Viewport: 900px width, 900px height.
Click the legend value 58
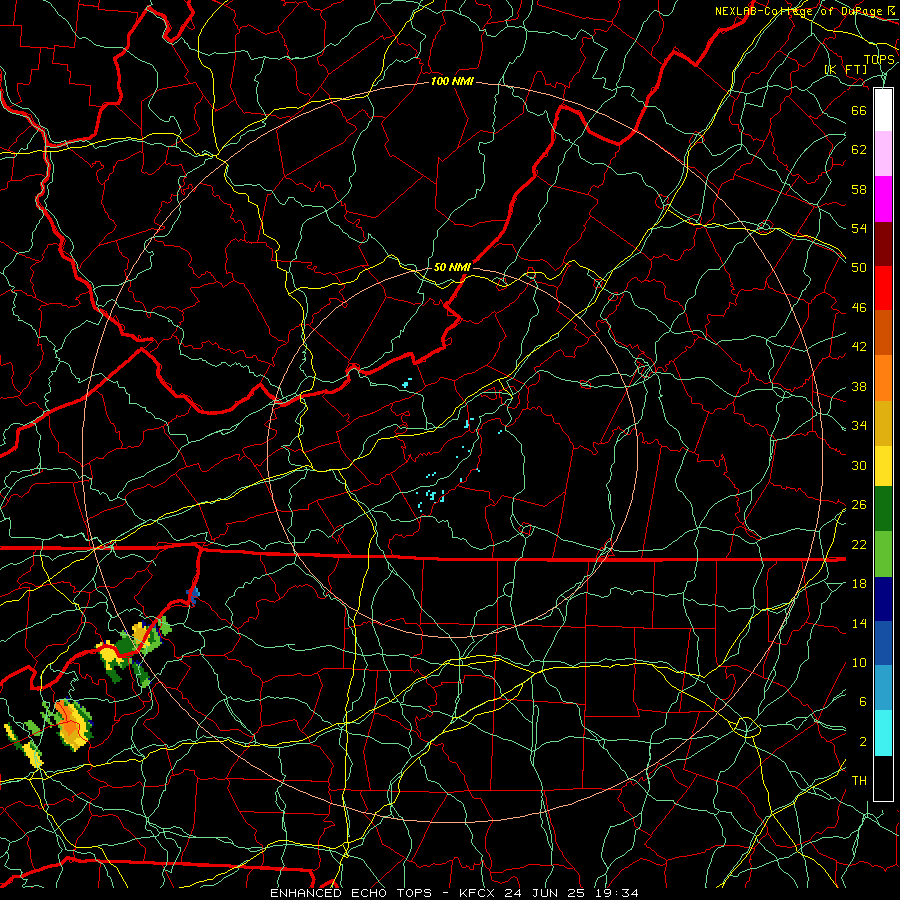[x=859, y=189]
